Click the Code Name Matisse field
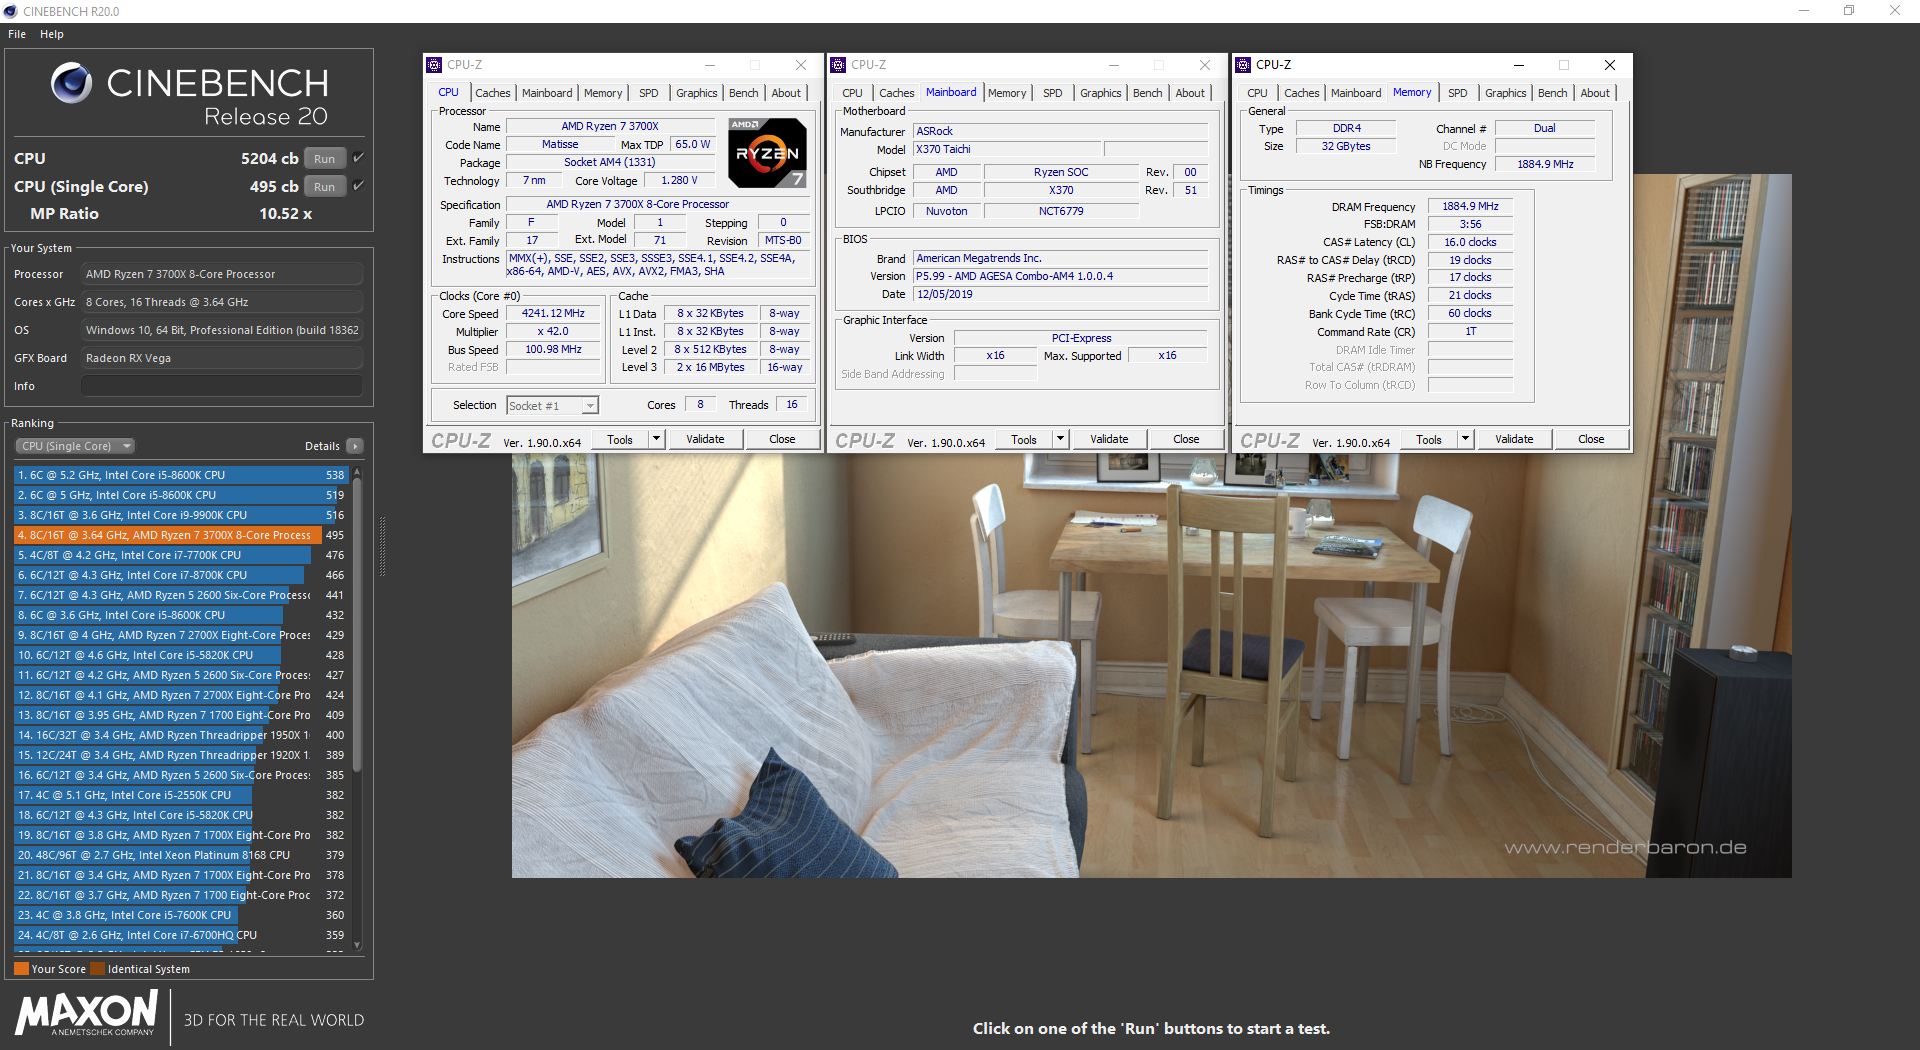Screen dimensions: 1920x1050 click(x=560, y=144)
